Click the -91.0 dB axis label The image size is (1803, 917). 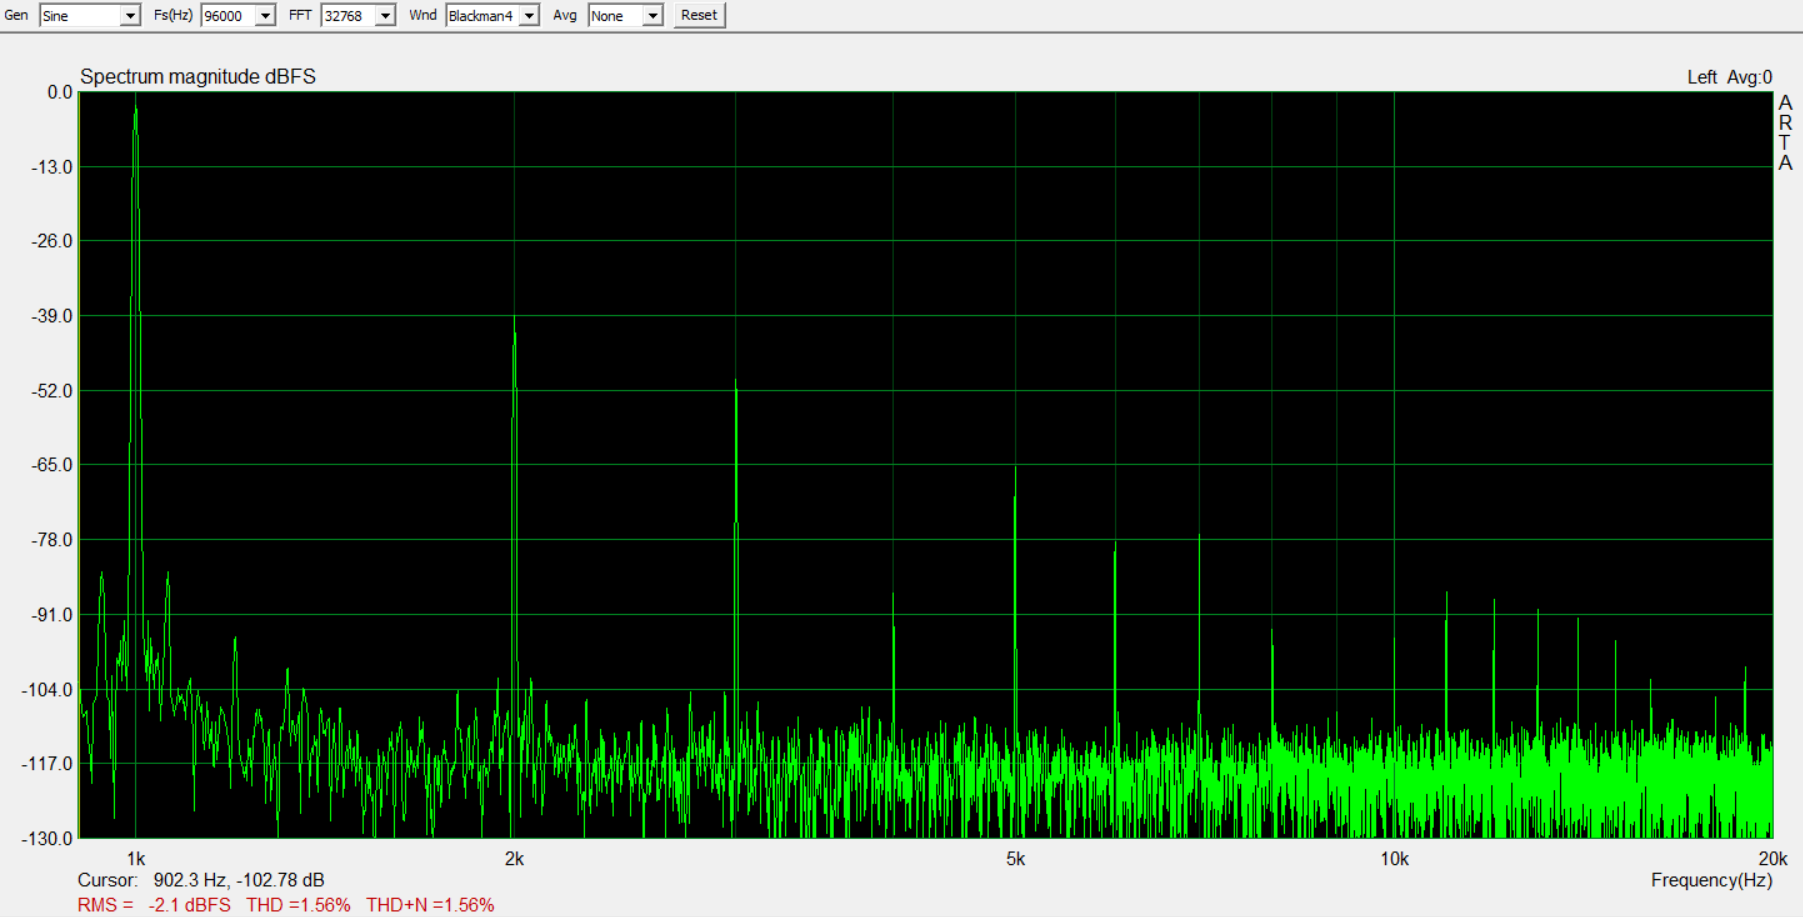point(52,615)
